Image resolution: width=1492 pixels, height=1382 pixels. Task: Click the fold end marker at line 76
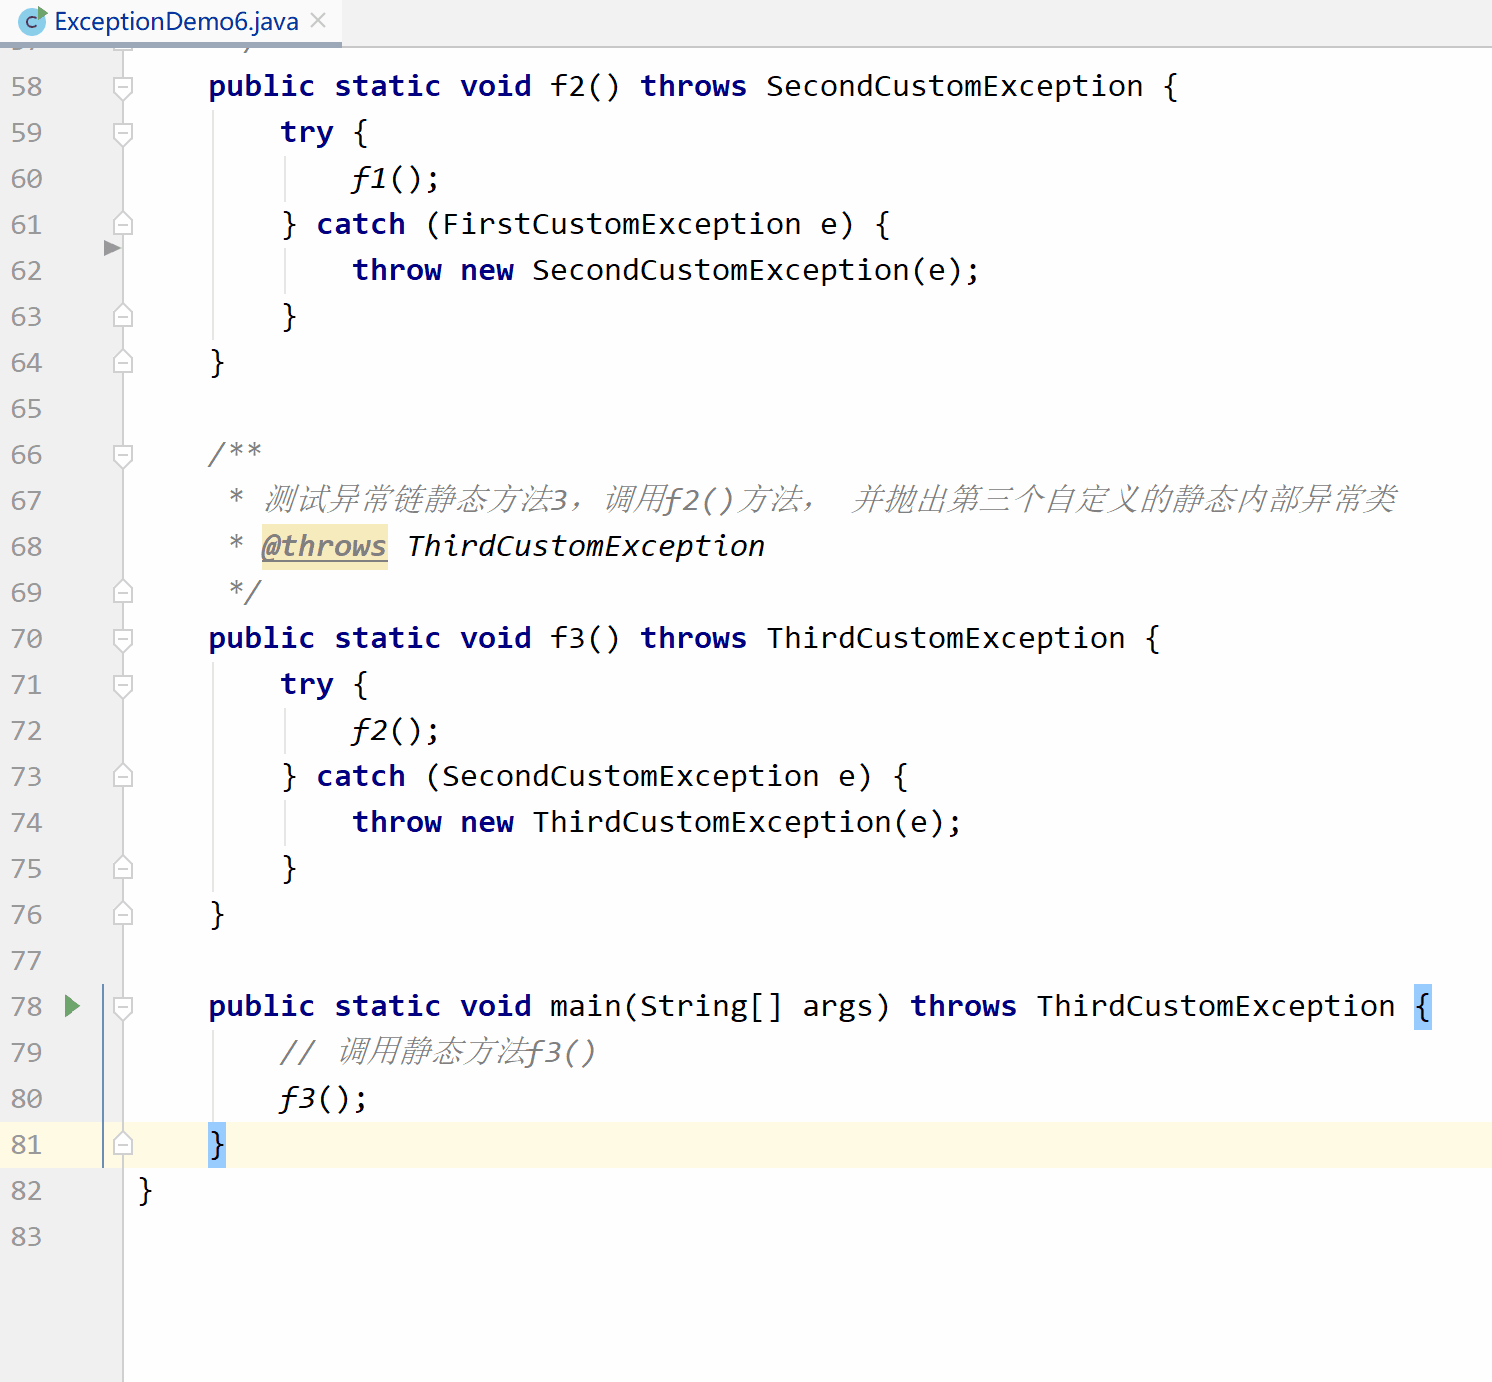tap(123, 914)
